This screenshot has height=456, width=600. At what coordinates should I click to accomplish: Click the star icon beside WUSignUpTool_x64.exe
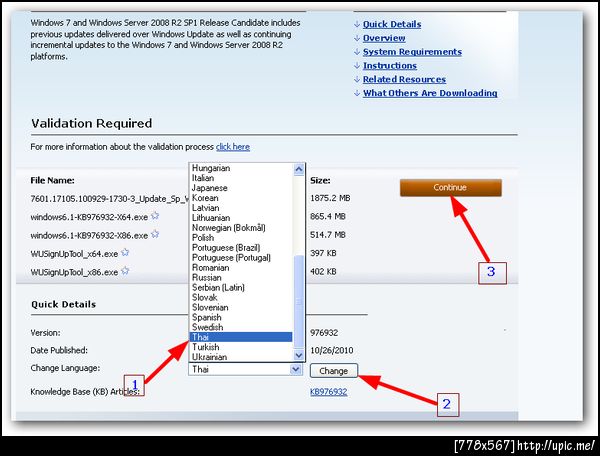(125, 252)
